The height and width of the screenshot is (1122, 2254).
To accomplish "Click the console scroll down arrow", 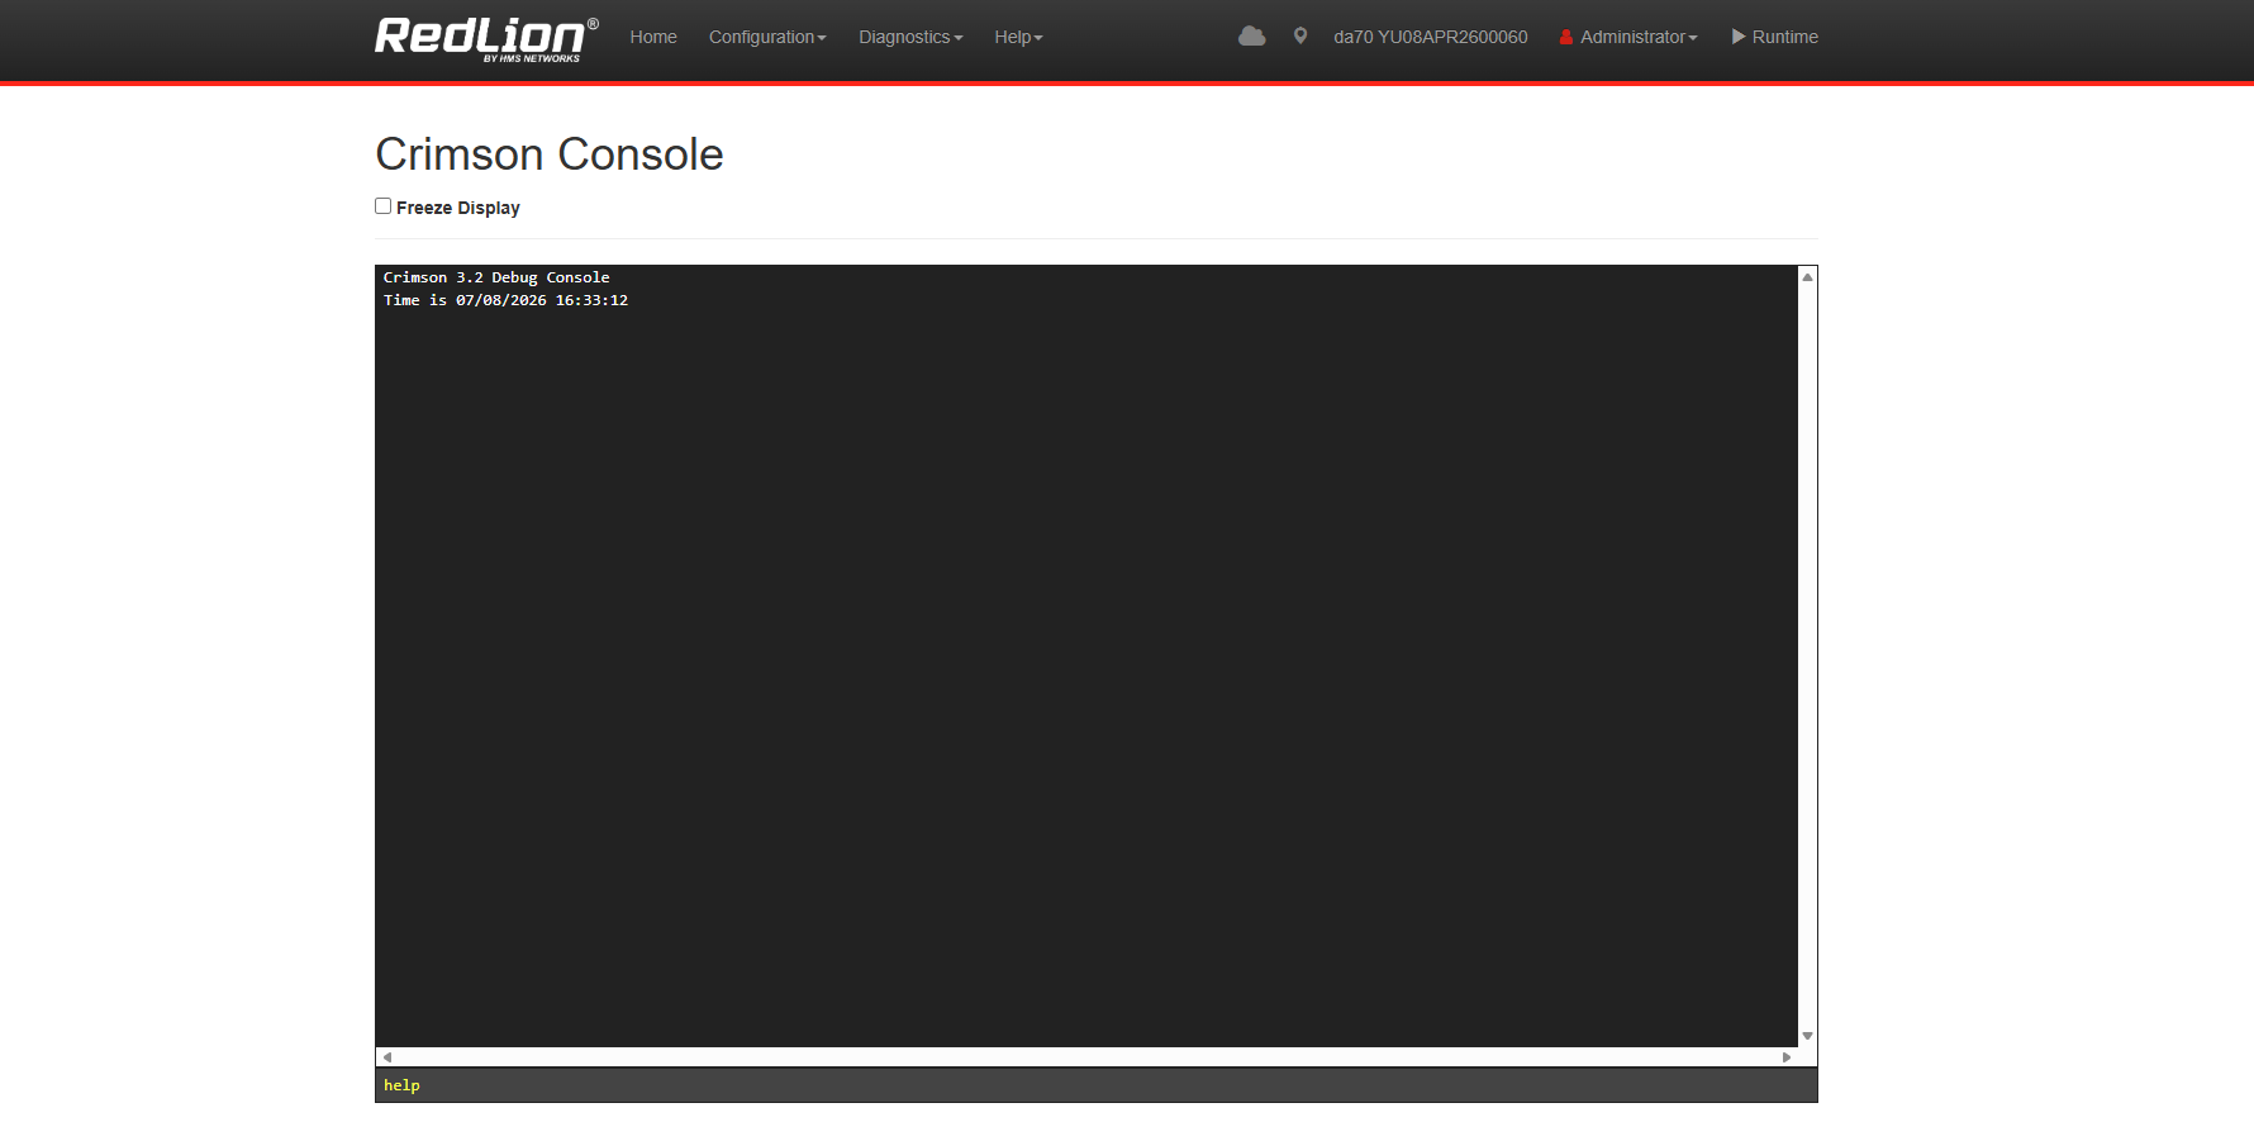I will click(x=1807, y=1036).
